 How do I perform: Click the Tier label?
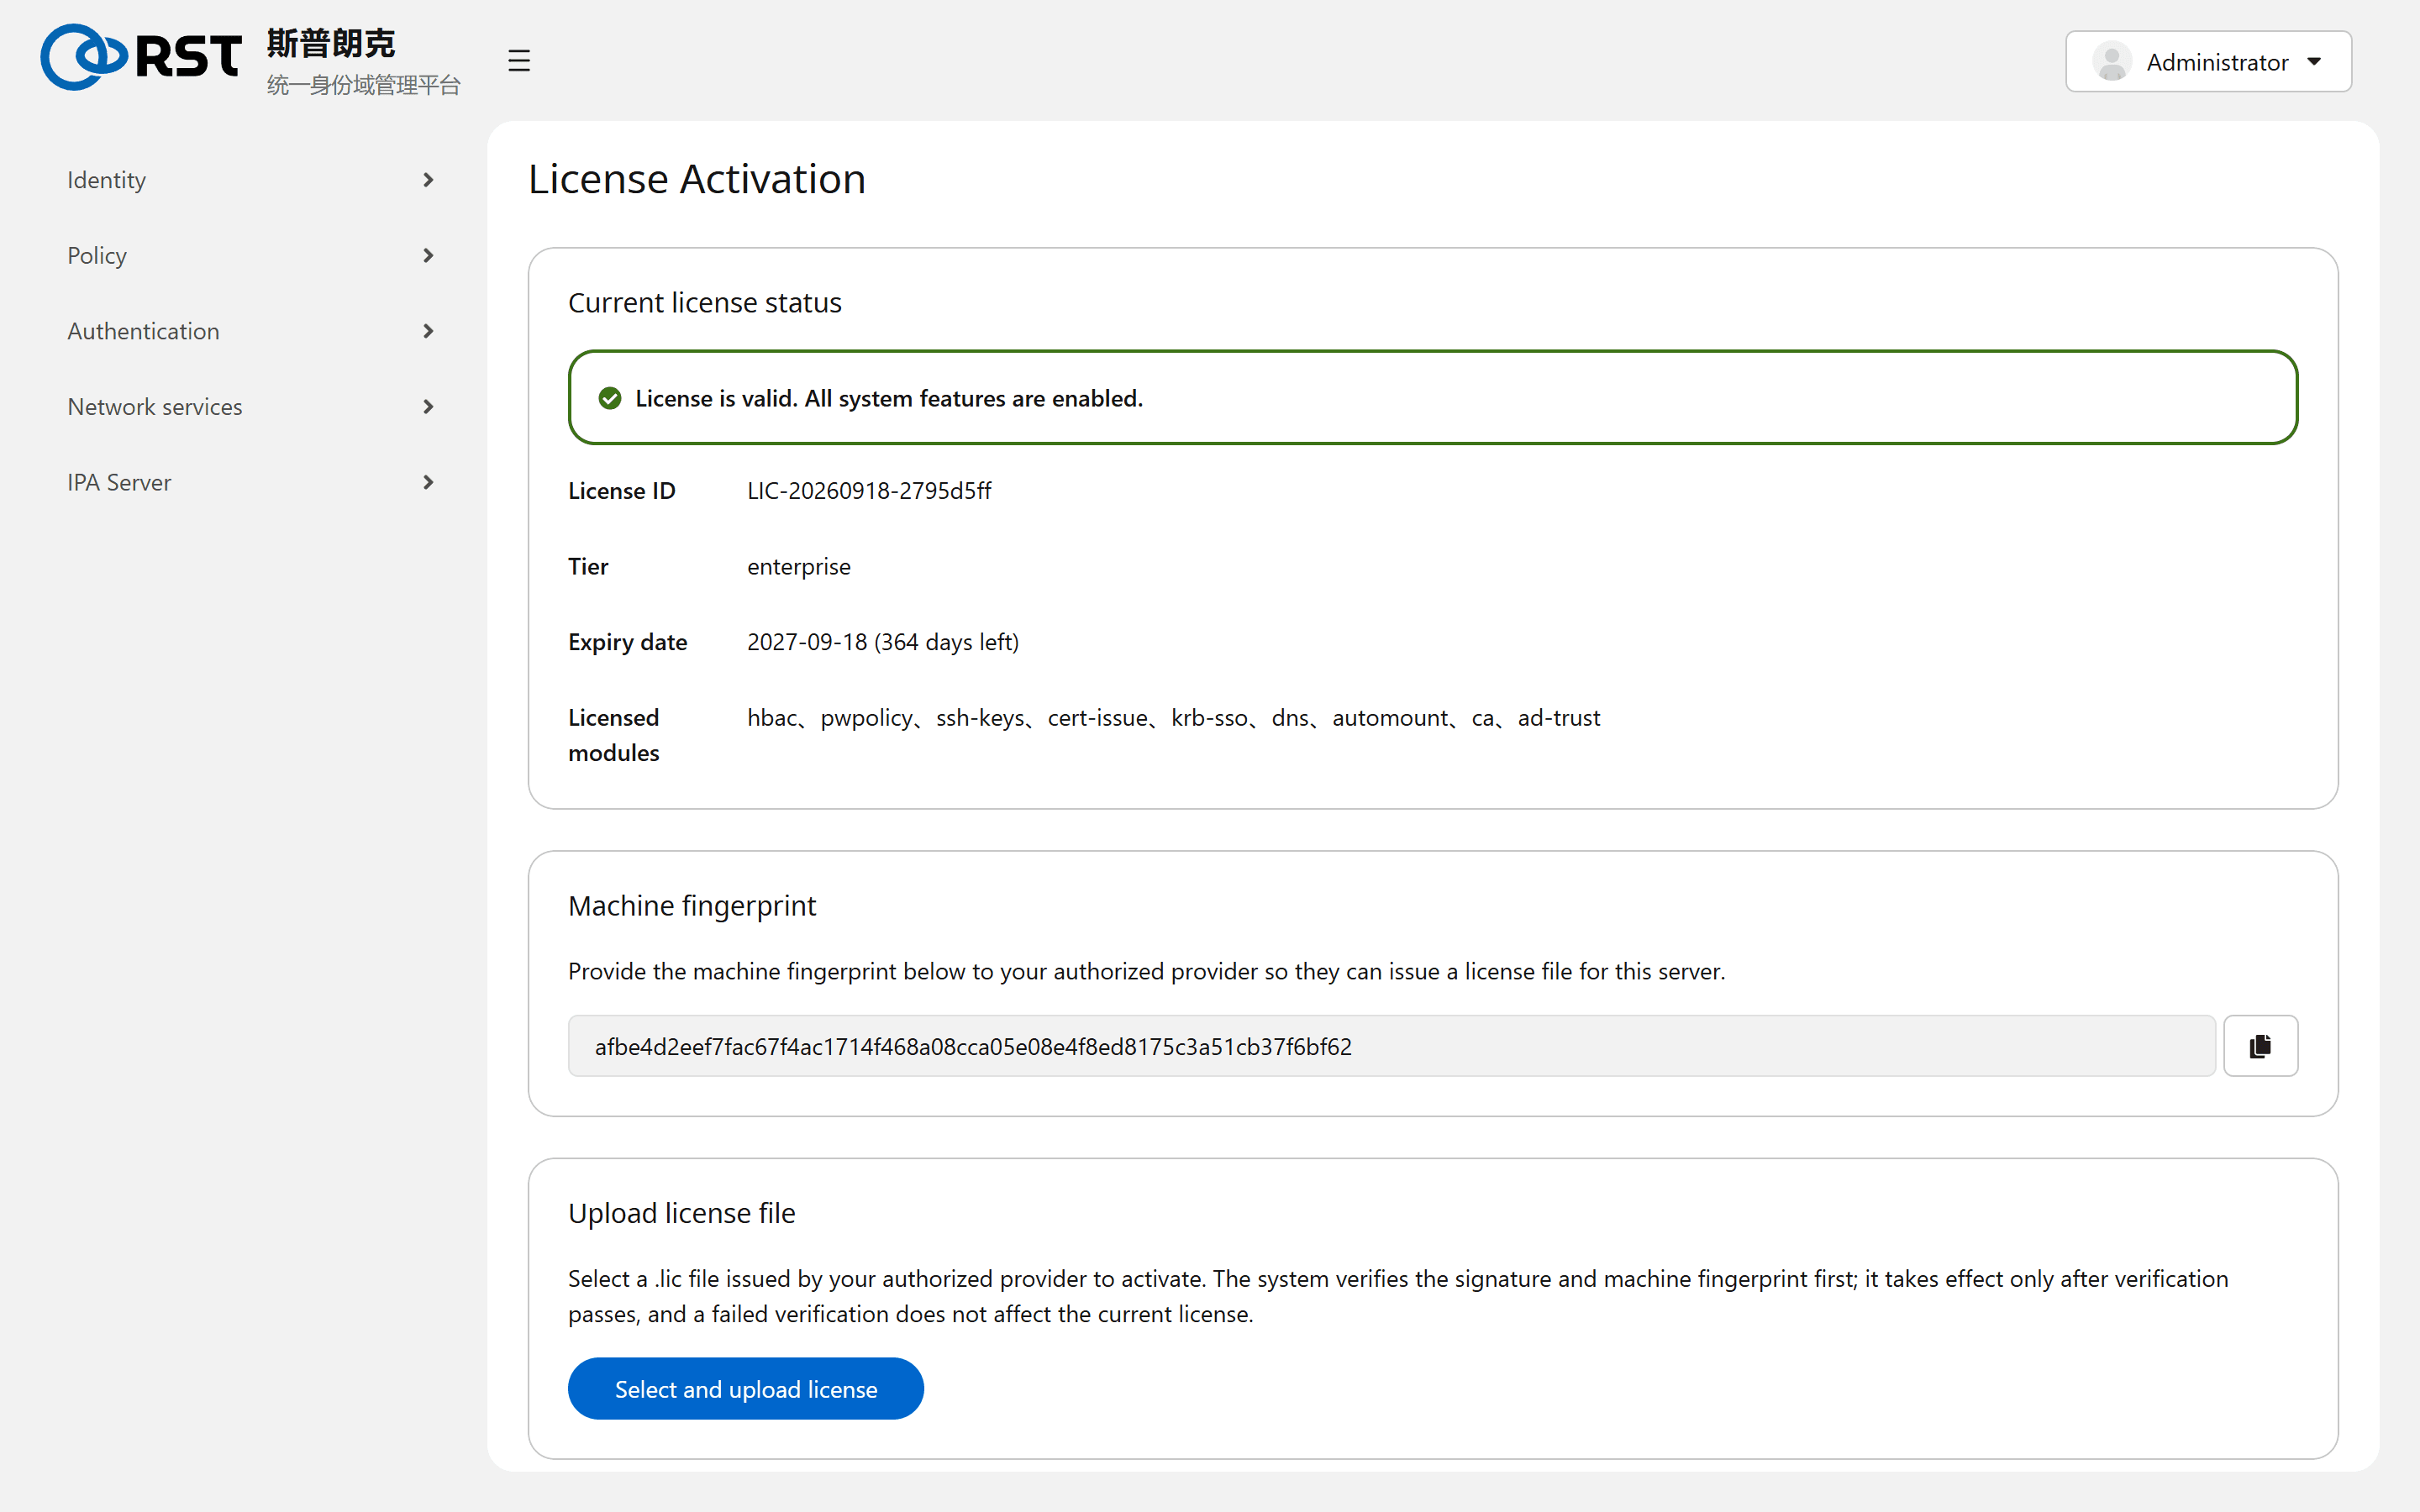pyautogui.click(x=588, y=567)
